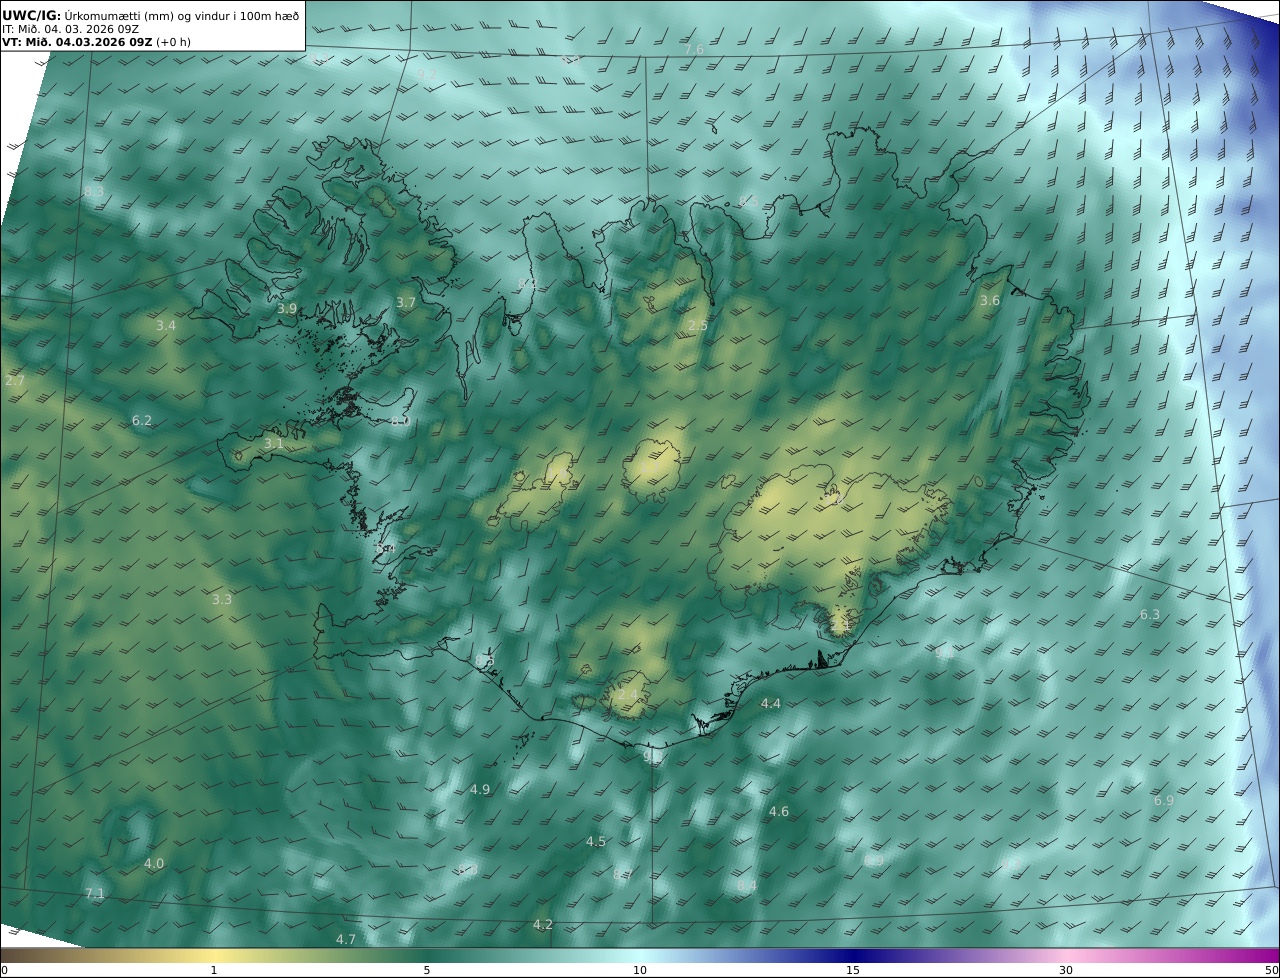This screenshot has height=978, width=1280.
Task: Click the colorbar tick label 30
Action: coord(1066,970)
